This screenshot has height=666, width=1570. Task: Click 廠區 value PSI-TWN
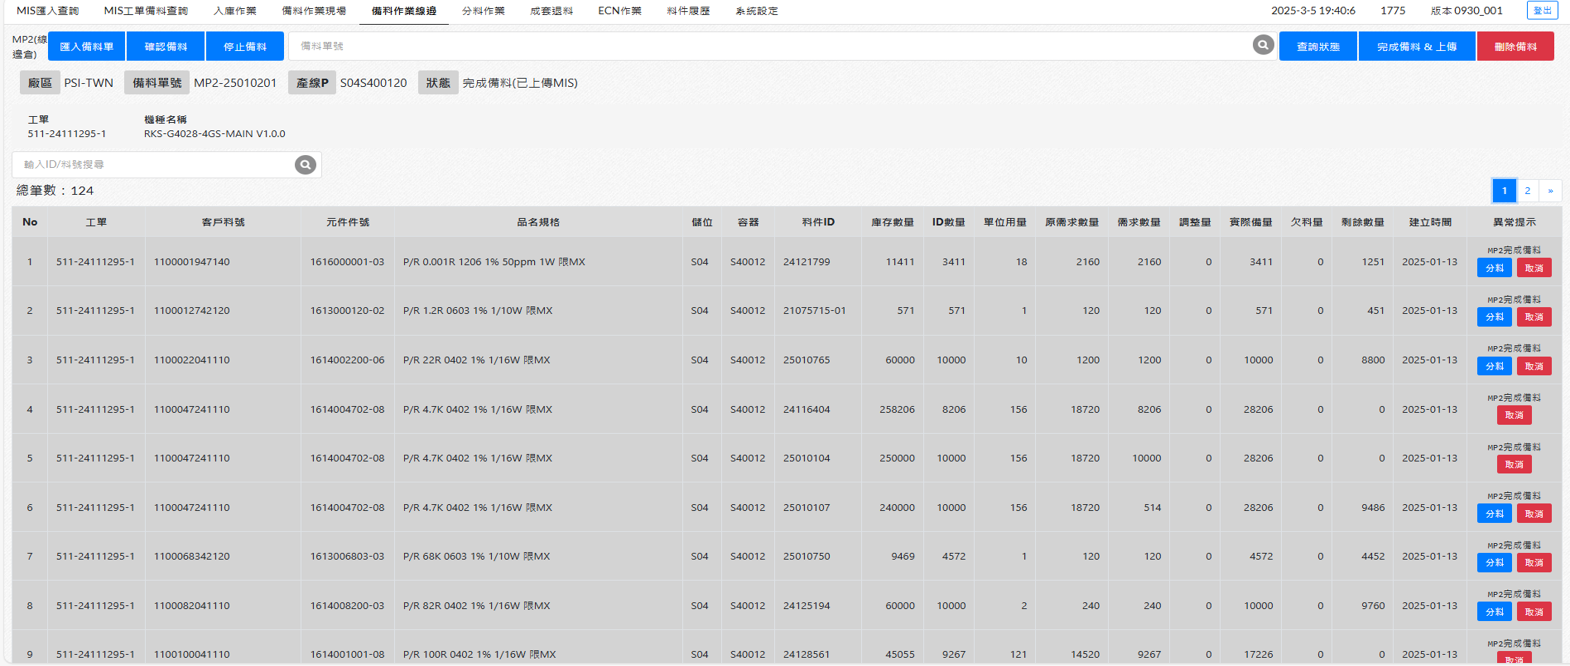tap(88, 83)
